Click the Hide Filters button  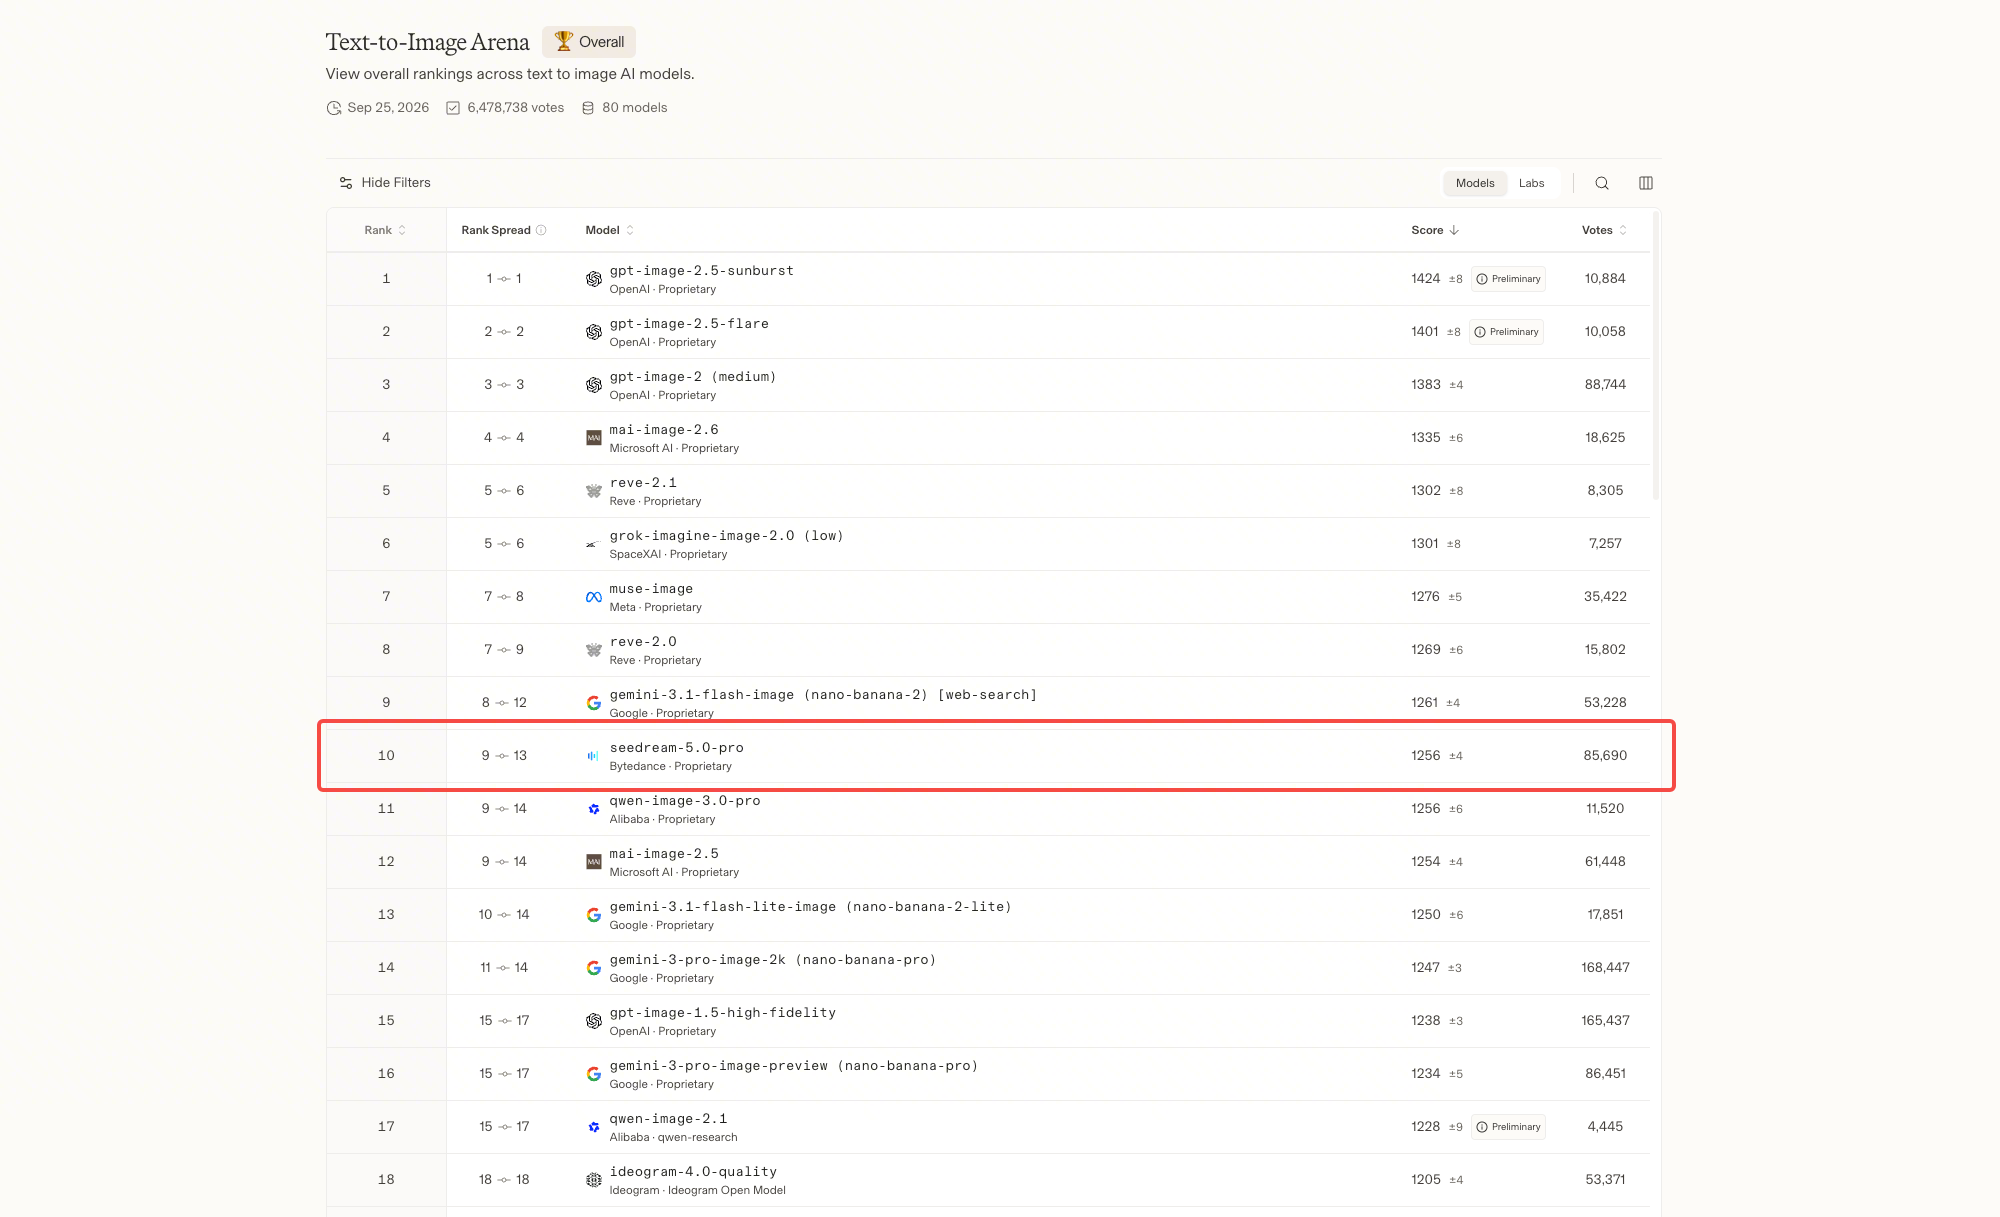click(385, 183)
